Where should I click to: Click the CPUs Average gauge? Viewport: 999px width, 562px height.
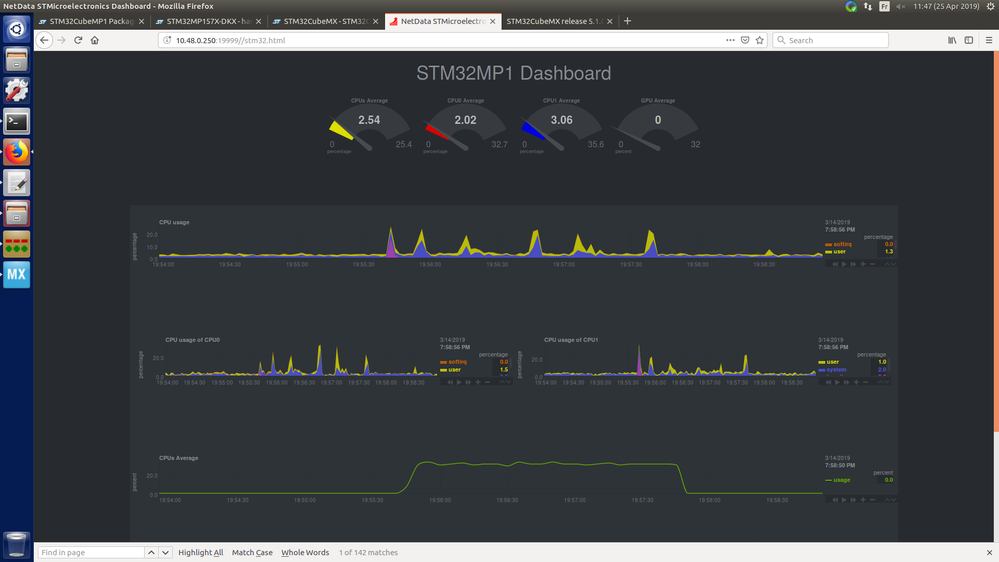[x=369, y=126]
